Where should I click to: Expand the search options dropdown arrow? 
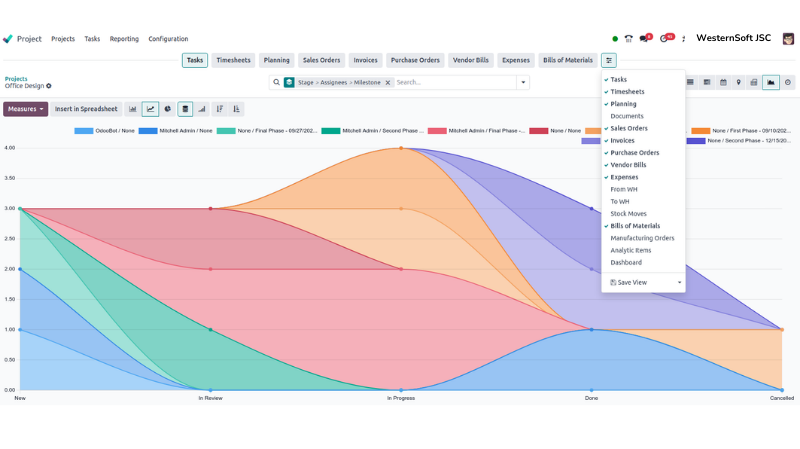(522, 83)
